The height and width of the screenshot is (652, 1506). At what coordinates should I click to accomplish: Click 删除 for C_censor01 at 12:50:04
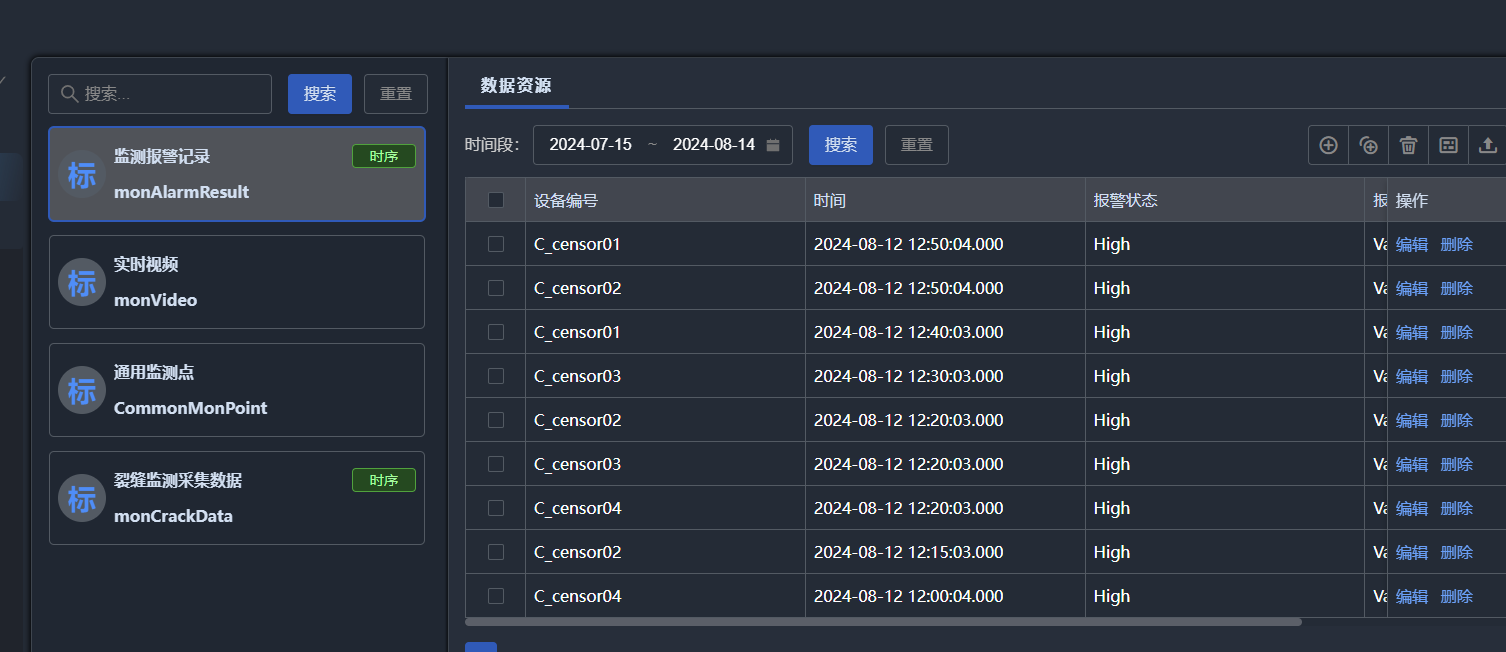tap(1457, 244)
